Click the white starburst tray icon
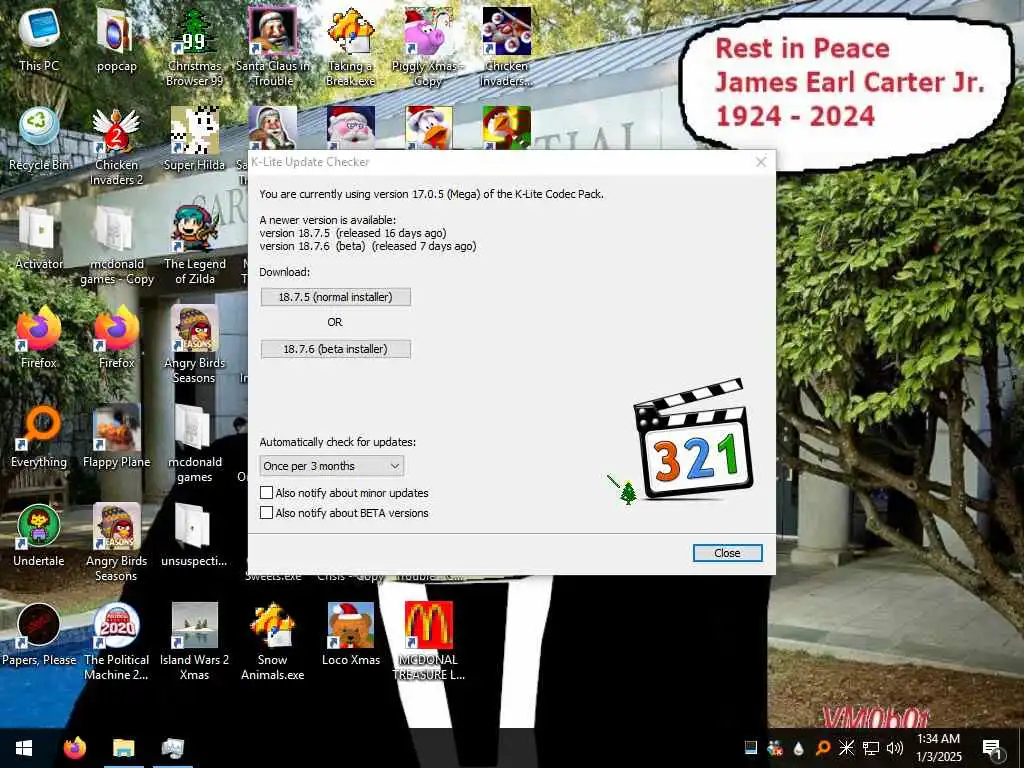Viewport: 1024px width, 768px height. click(846, 748)
